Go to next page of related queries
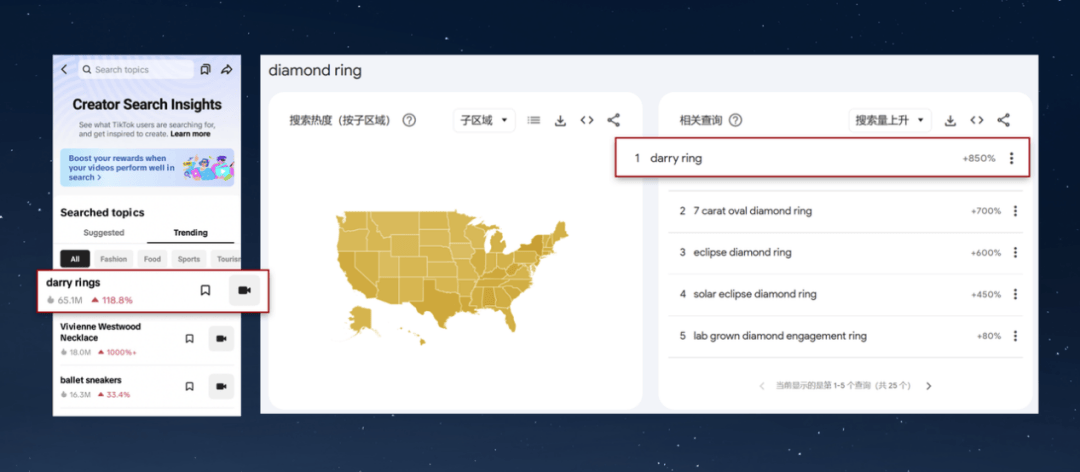1080x472 pixels. point(928,386)
